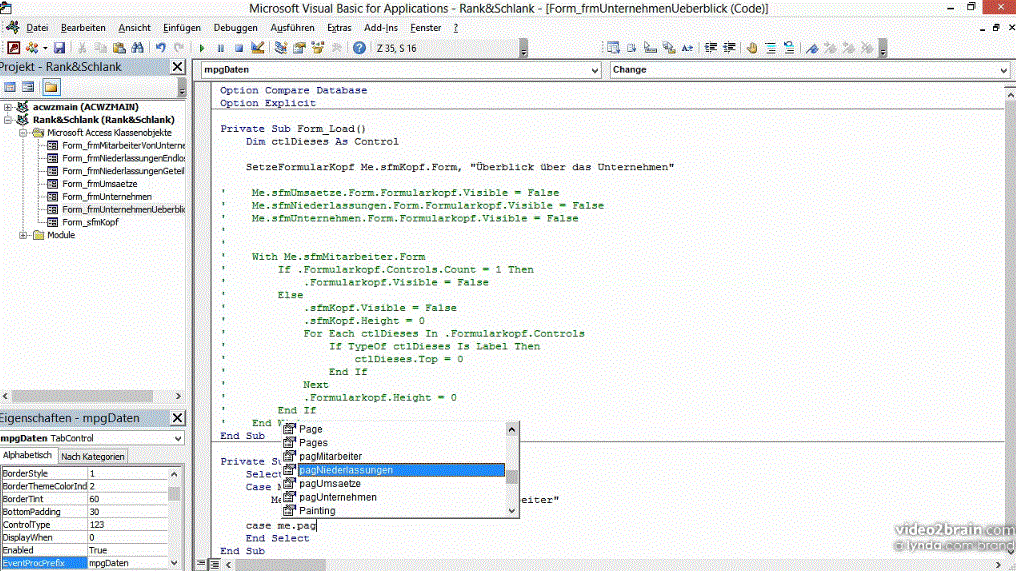Image resolution: width=1016 pixels, height=571 pixels.
Task: Comment out the selected block
Action: click(770, 48)
